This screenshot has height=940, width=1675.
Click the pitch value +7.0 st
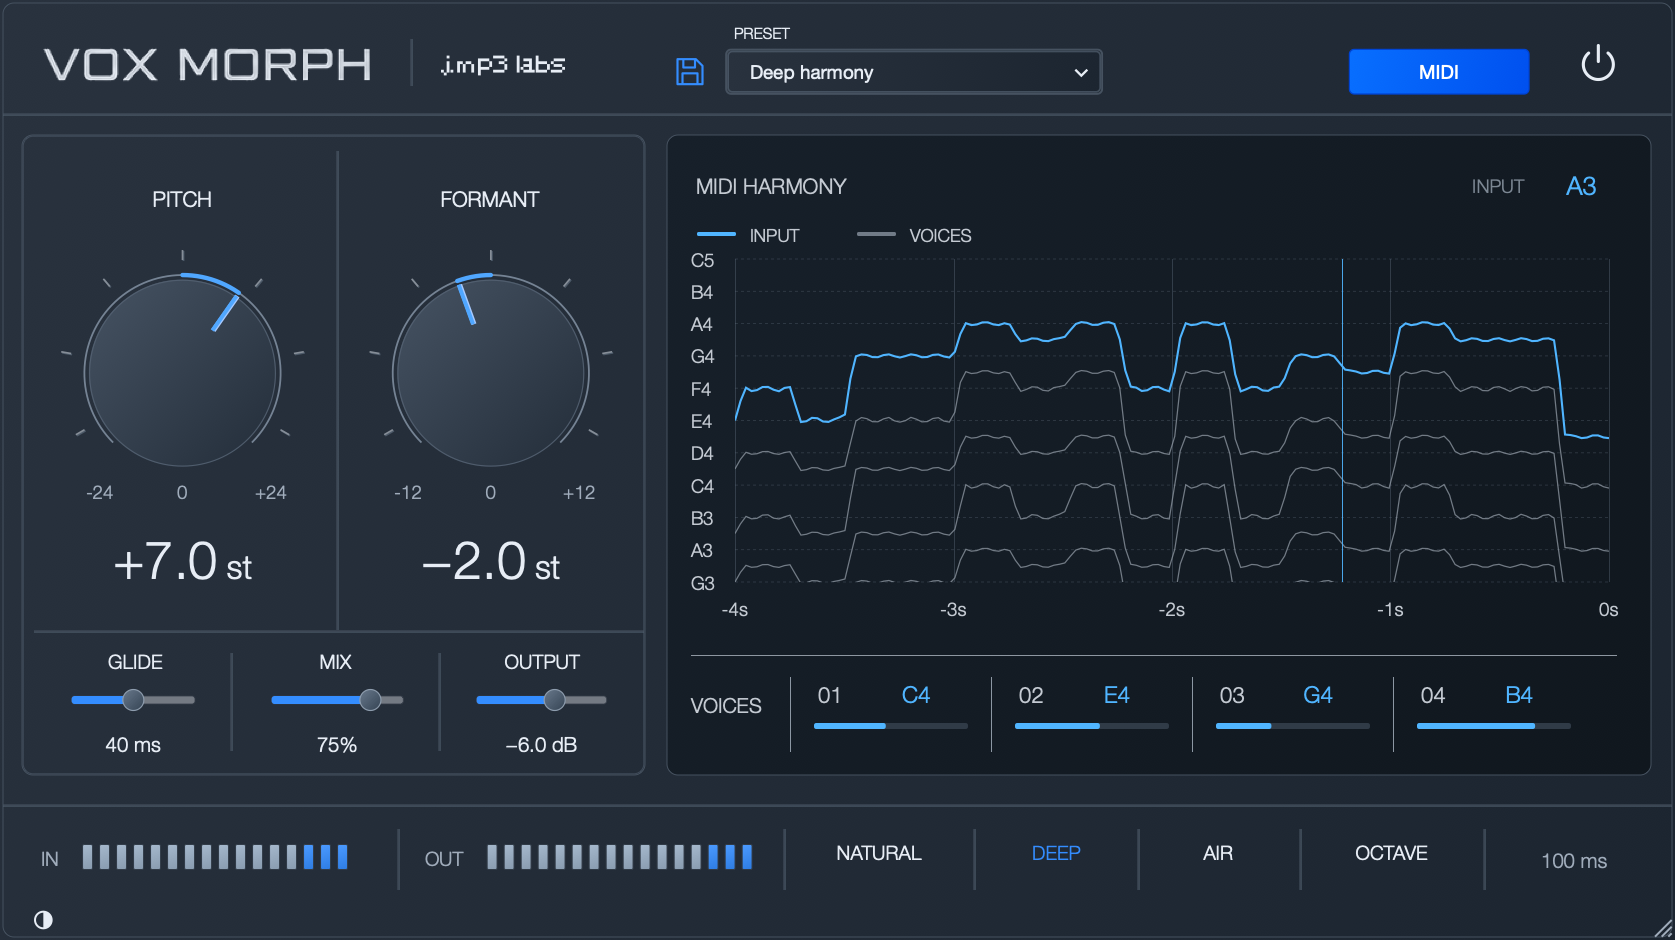coord(182,562)
